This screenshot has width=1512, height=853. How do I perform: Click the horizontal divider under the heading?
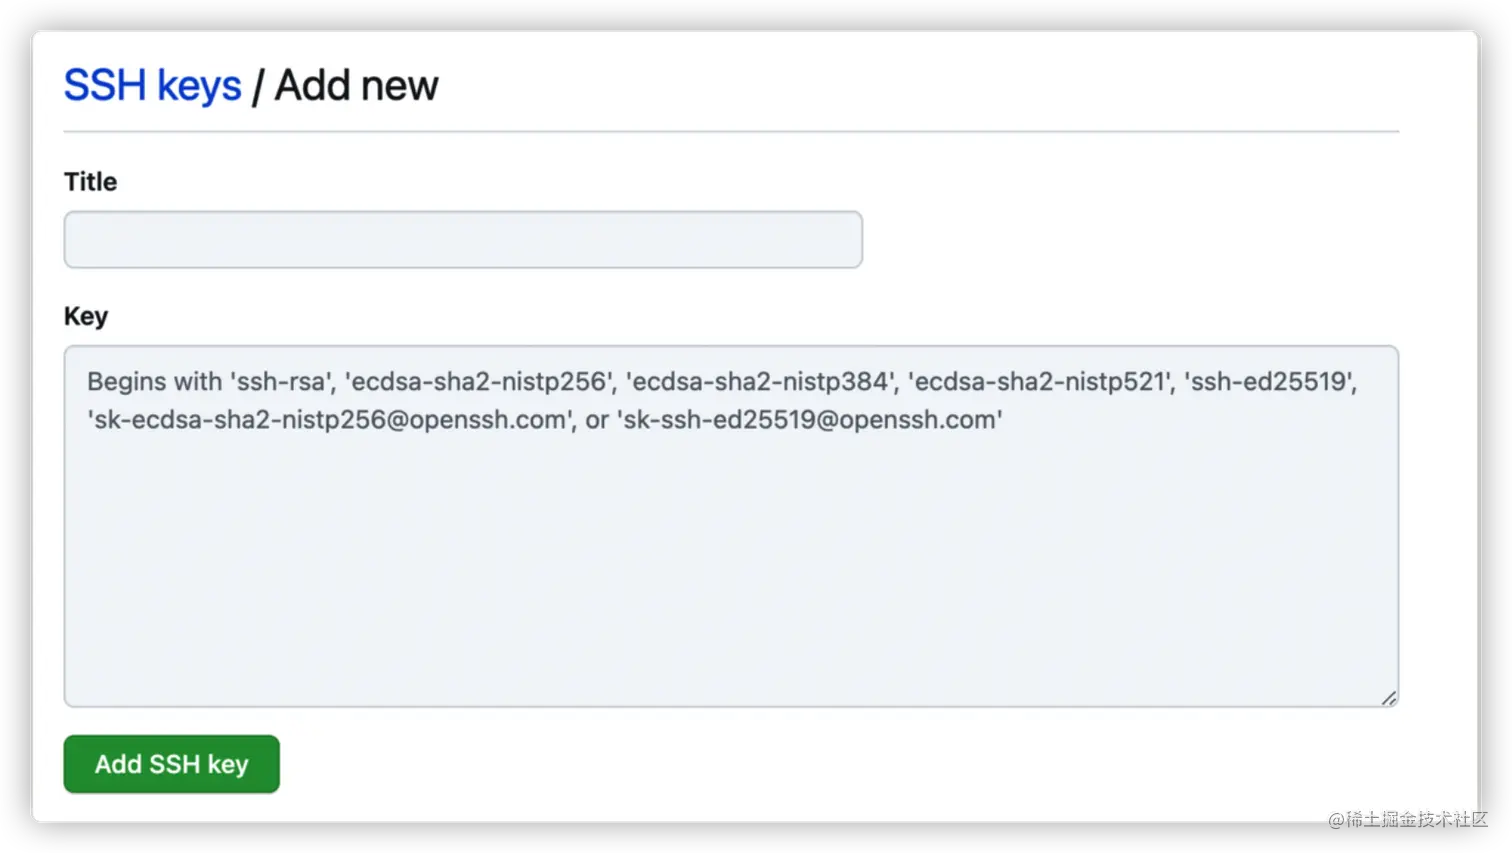(x=730, y=128)
